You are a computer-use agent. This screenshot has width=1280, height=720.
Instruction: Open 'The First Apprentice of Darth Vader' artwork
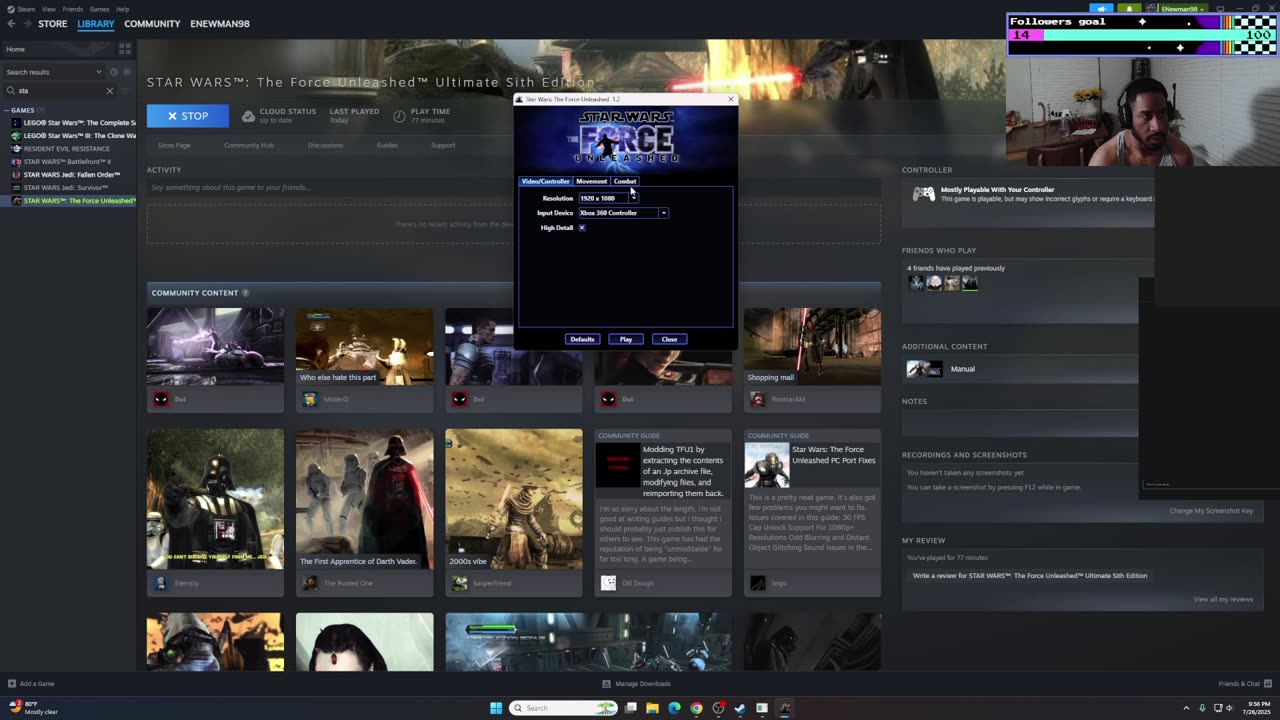[x=364, y=499]
